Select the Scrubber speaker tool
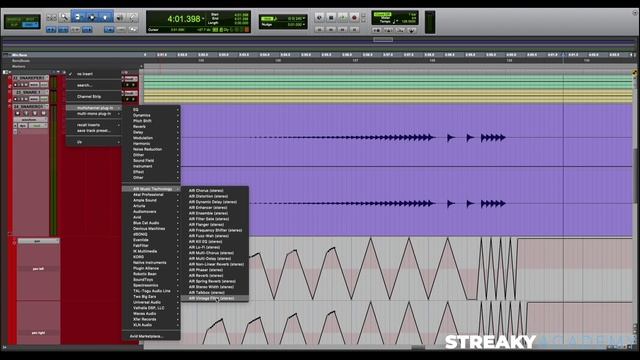The width and height of the screenshot is (640, 360). click(x=120, y=17)
